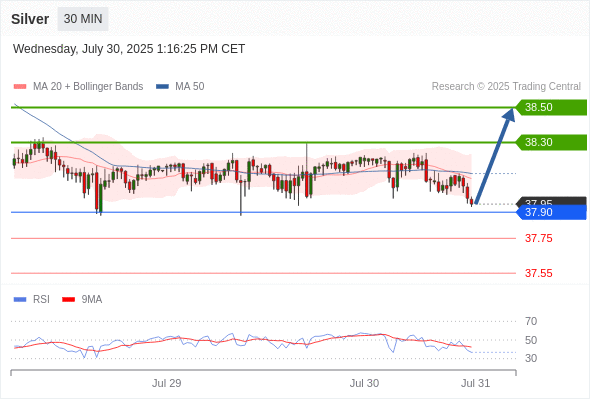The height and width of the screenshot is (400, 590).
Task: Click the 30 MIN timeframe badge
Action: (x=83, y=19)
